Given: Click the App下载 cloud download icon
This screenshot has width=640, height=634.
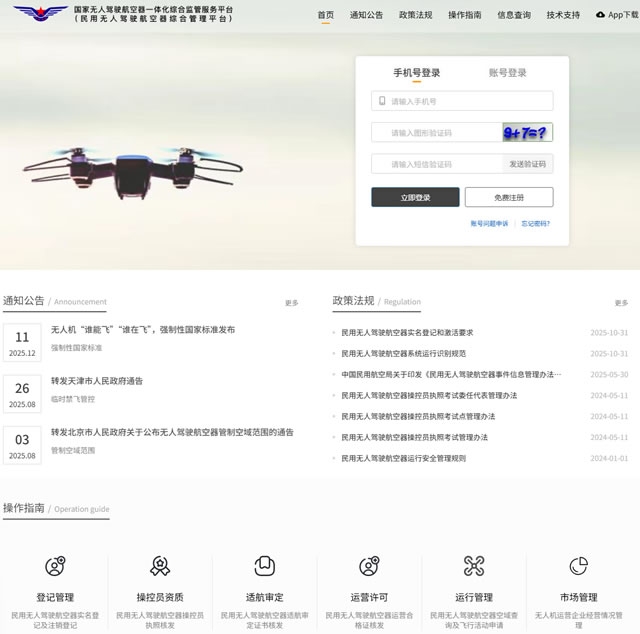Looking at the screenshot, I should point(600,15).
